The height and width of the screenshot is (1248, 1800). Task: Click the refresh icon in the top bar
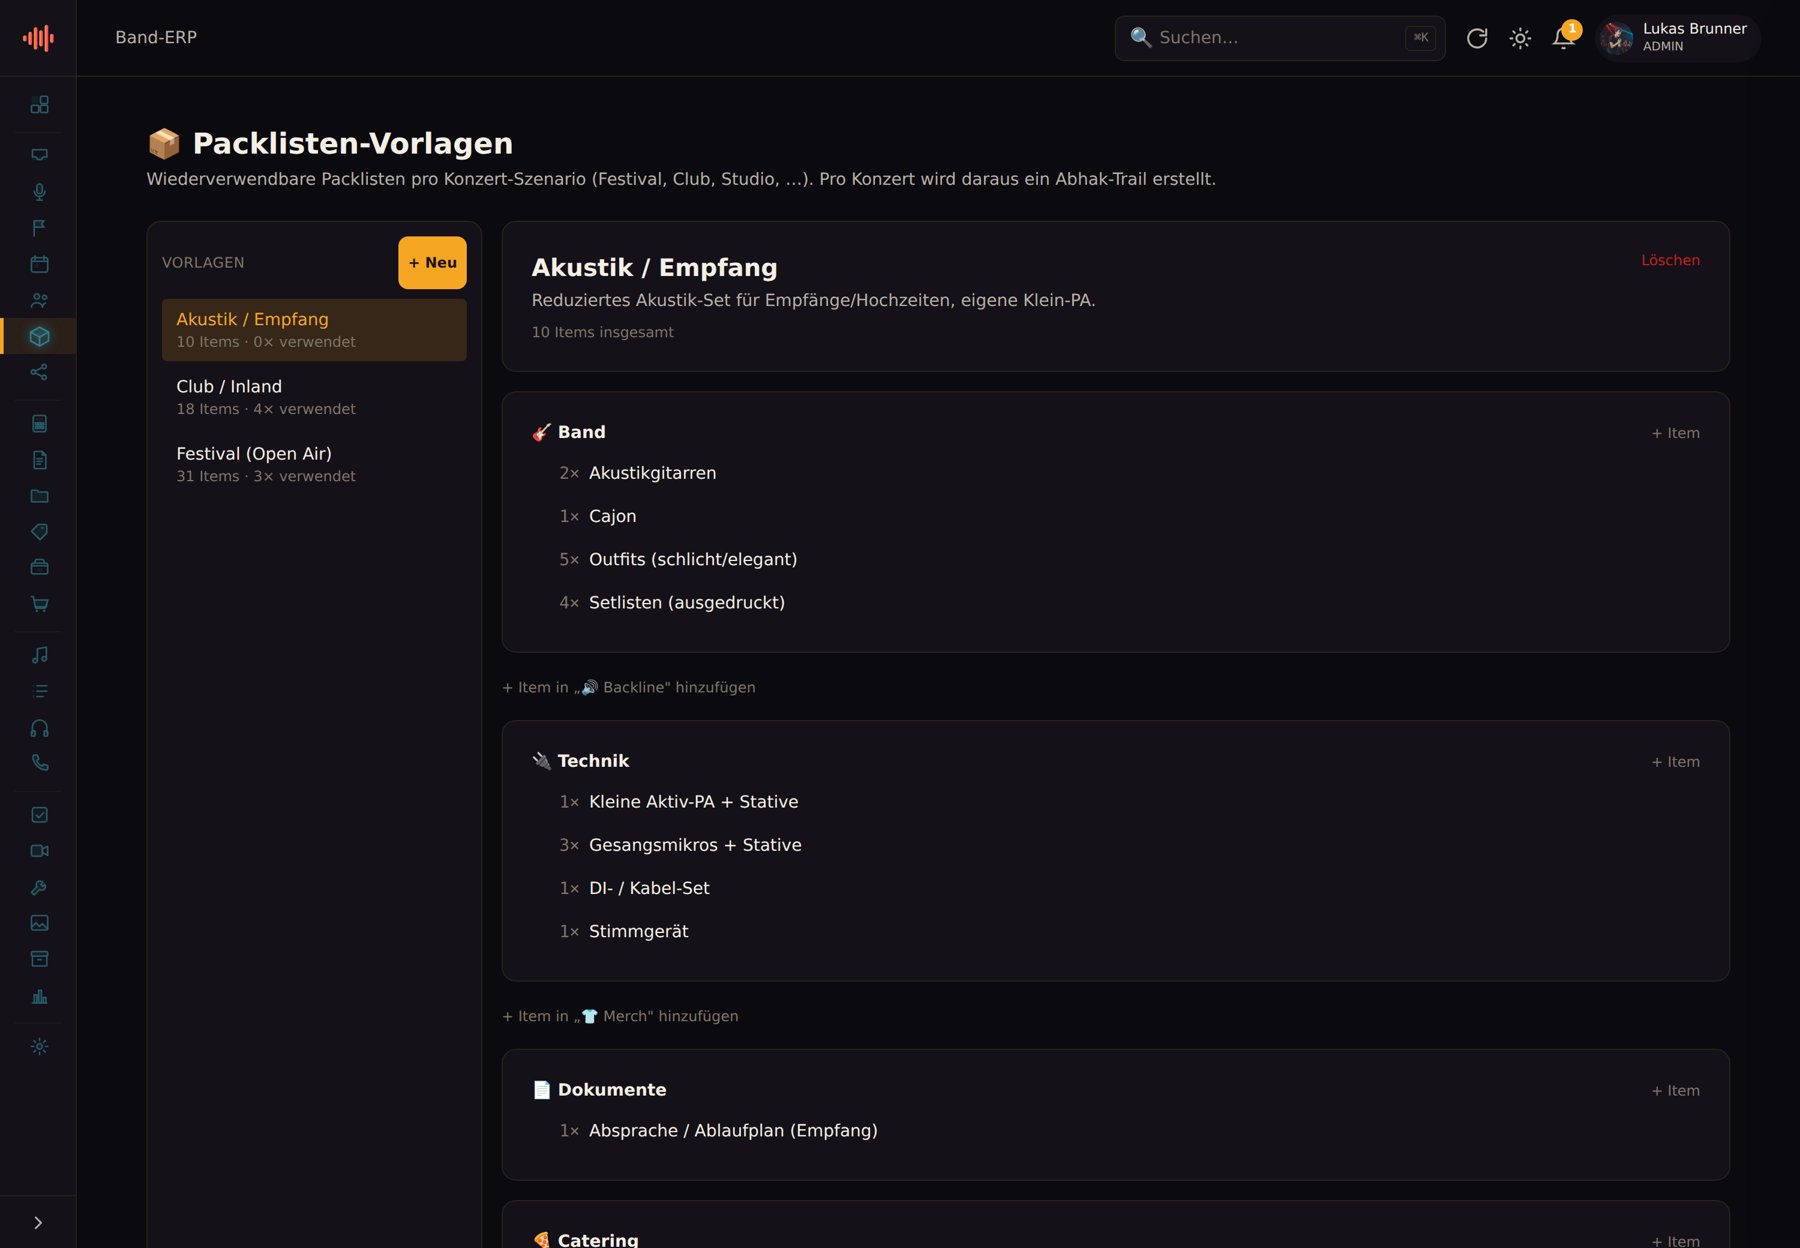(1477, 38)
